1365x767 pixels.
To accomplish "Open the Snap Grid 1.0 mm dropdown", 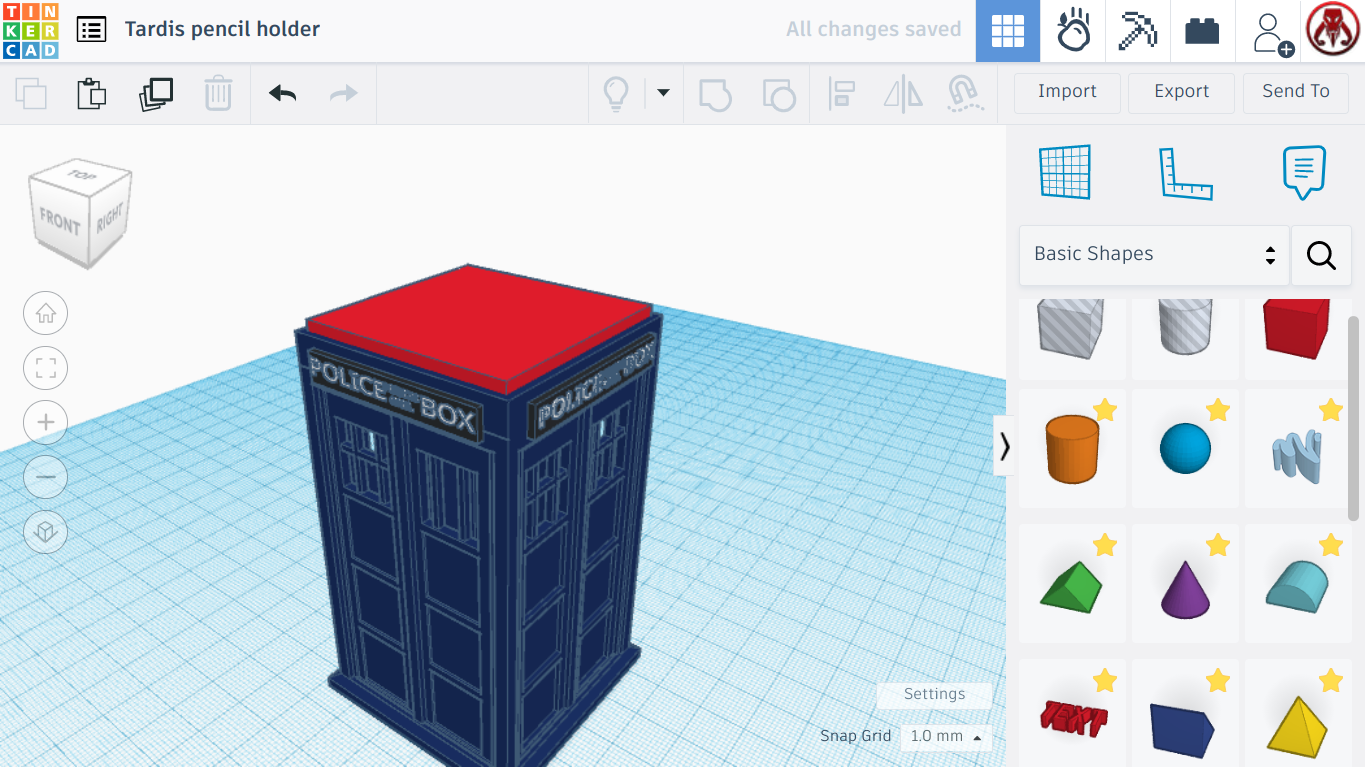I will point(945,737).
